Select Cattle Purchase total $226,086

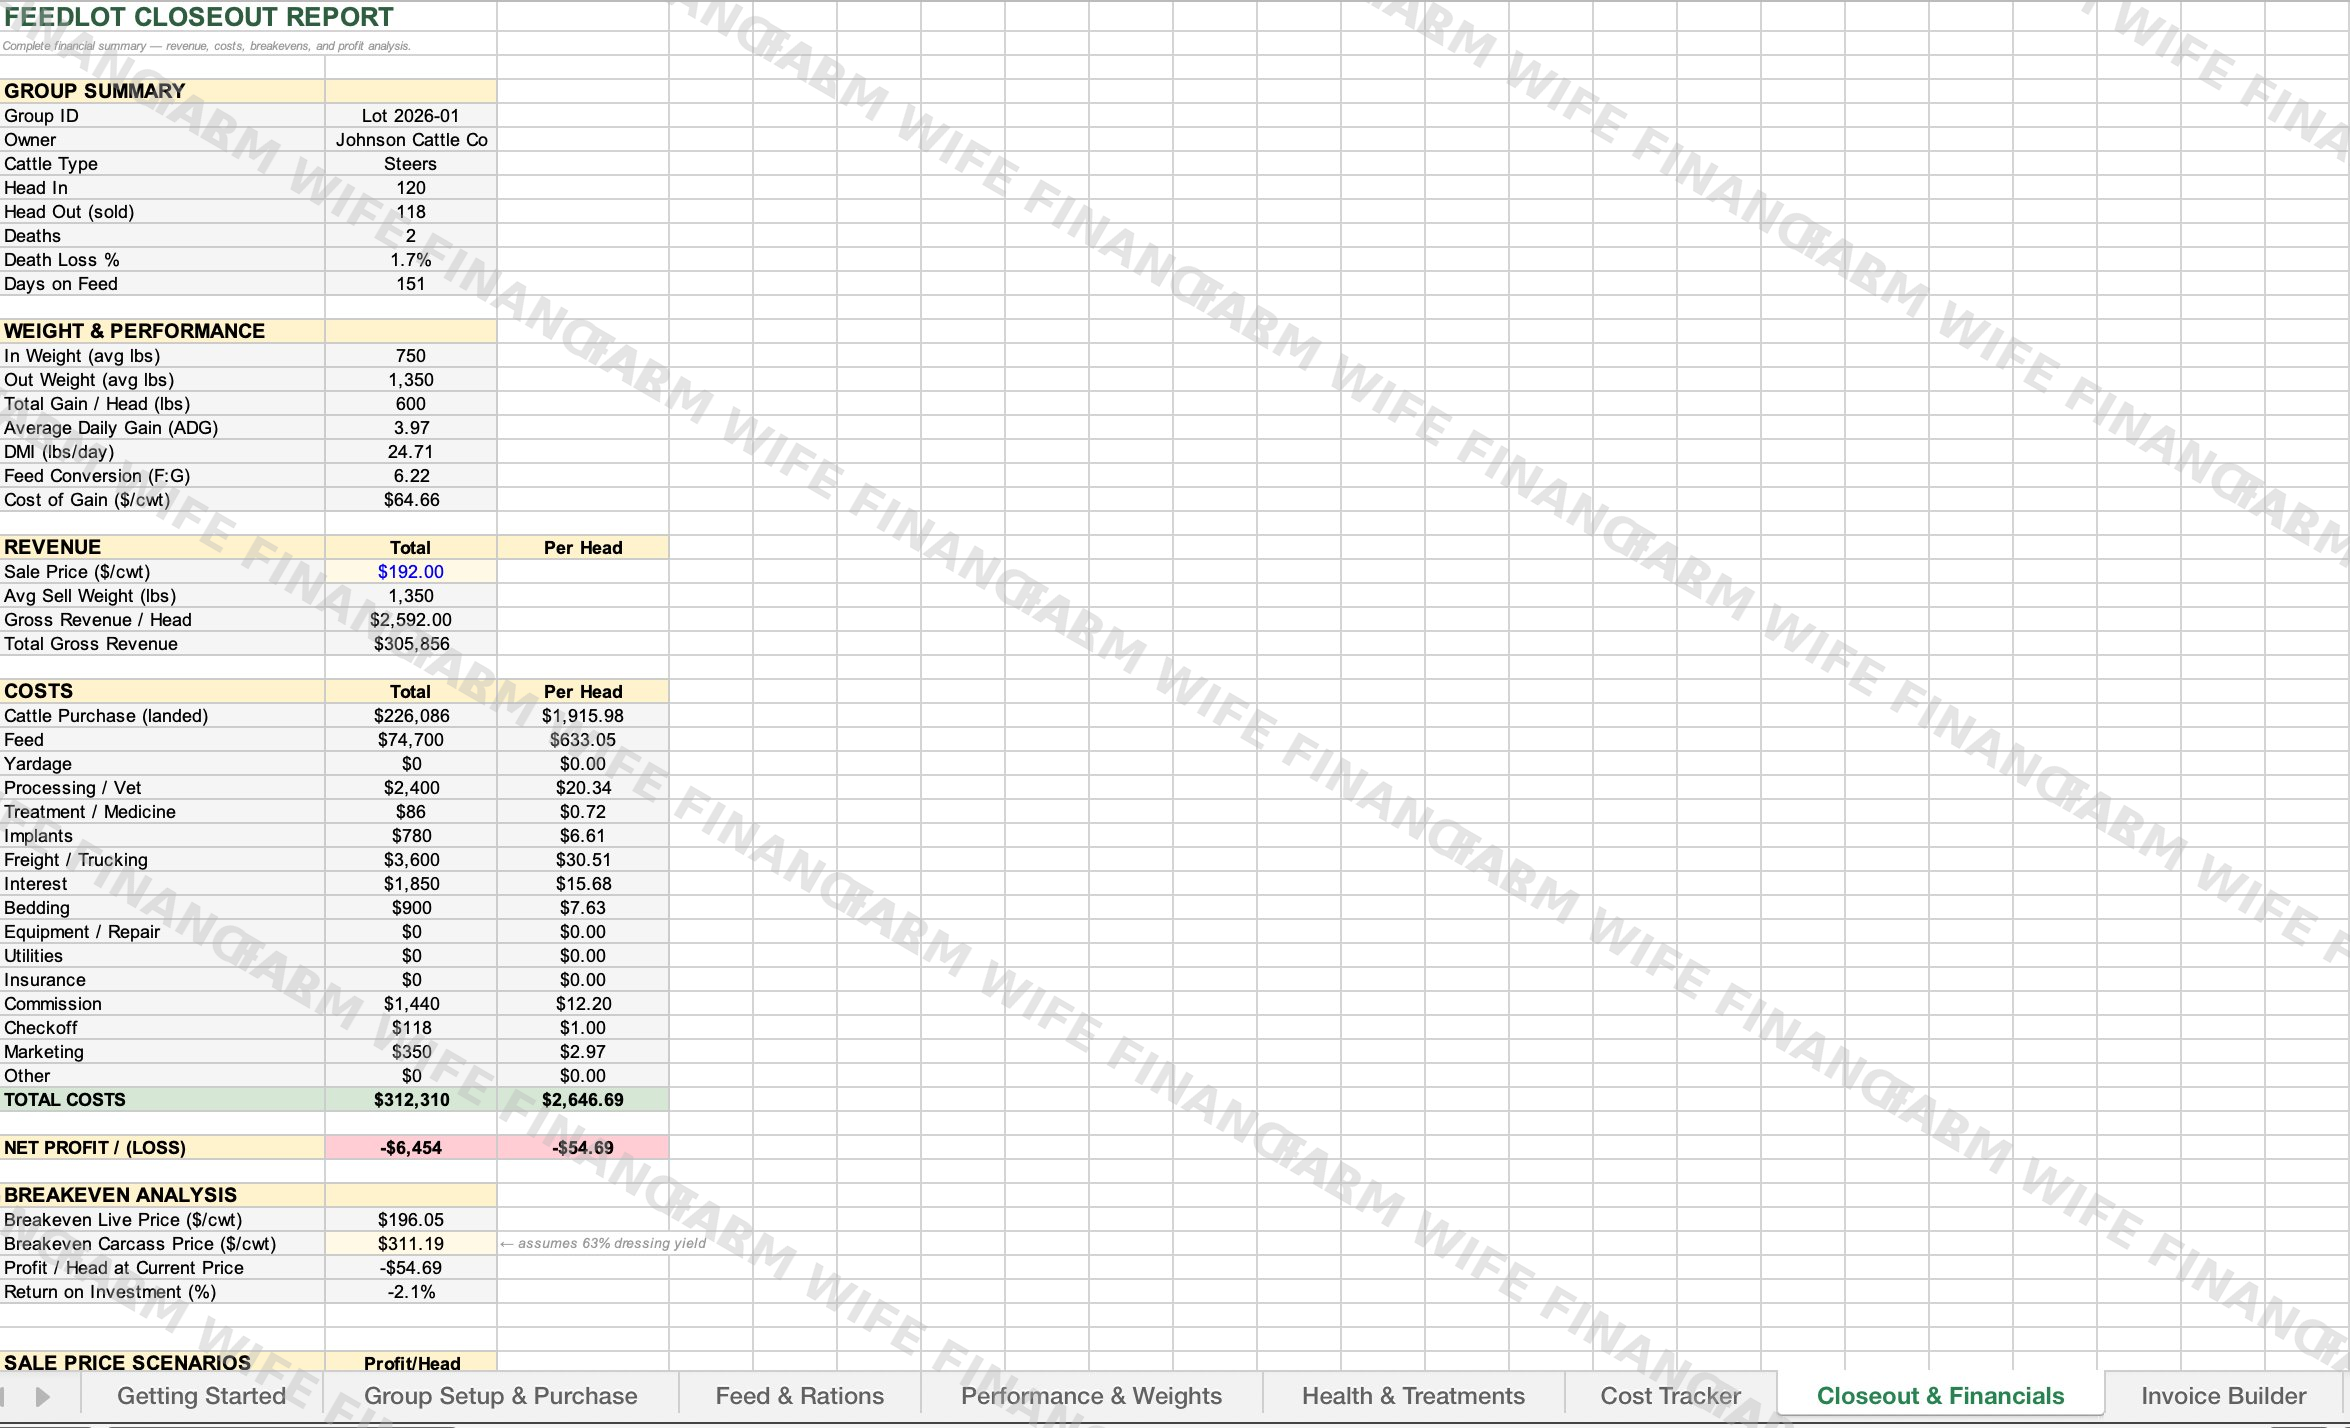[410, 716]
